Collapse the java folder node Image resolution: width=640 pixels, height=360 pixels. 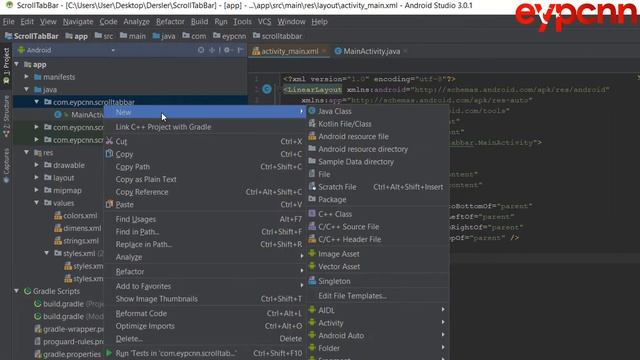point(27,89)
